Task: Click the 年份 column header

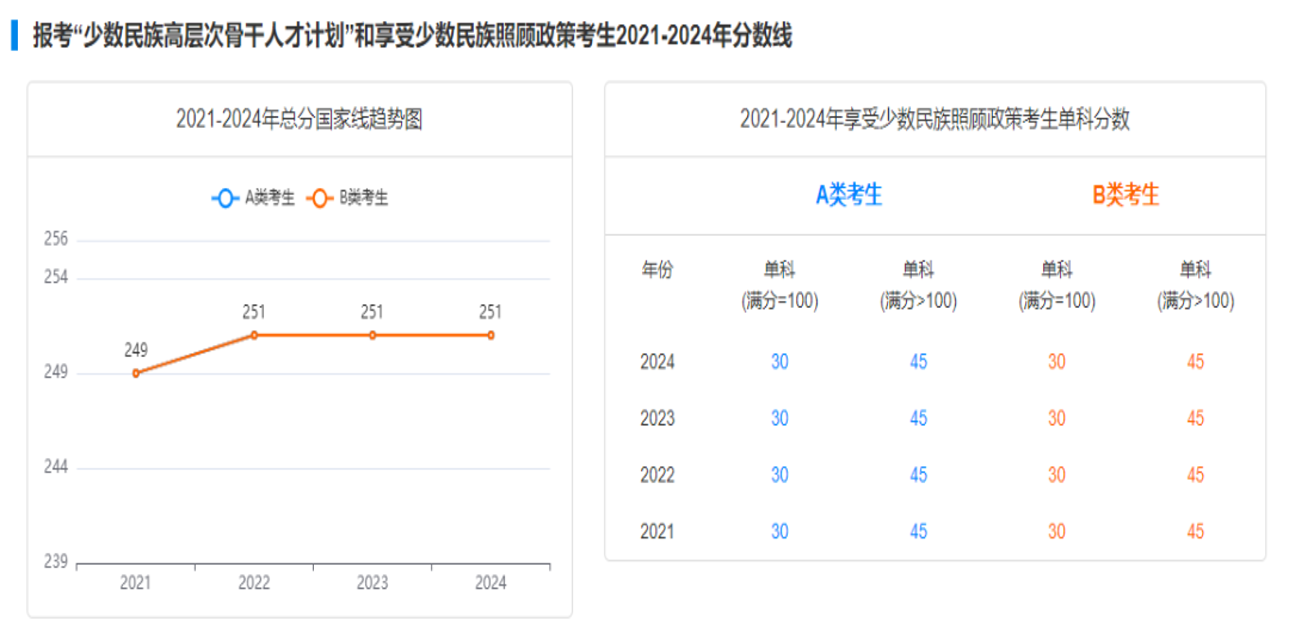Action: (657, 270)
